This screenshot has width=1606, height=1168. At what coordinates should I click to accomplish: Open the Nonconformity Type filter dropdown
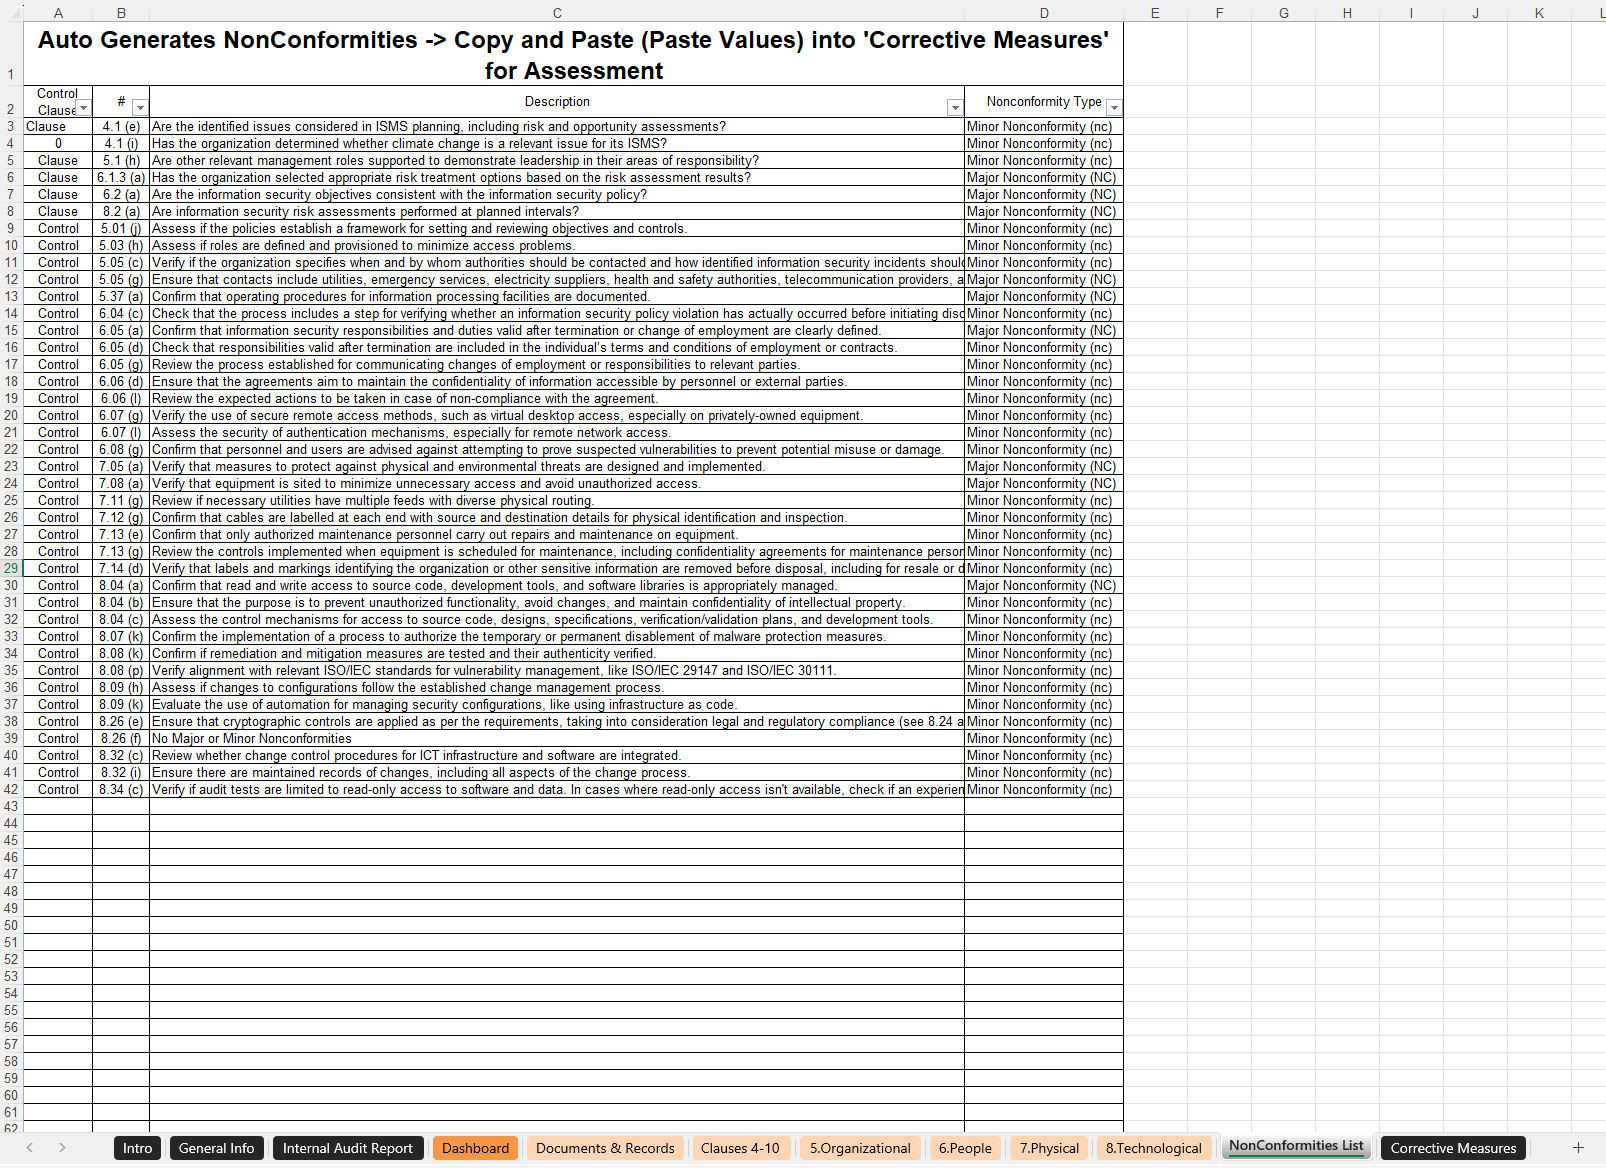pyautogui.click(x=1114, y=106)
